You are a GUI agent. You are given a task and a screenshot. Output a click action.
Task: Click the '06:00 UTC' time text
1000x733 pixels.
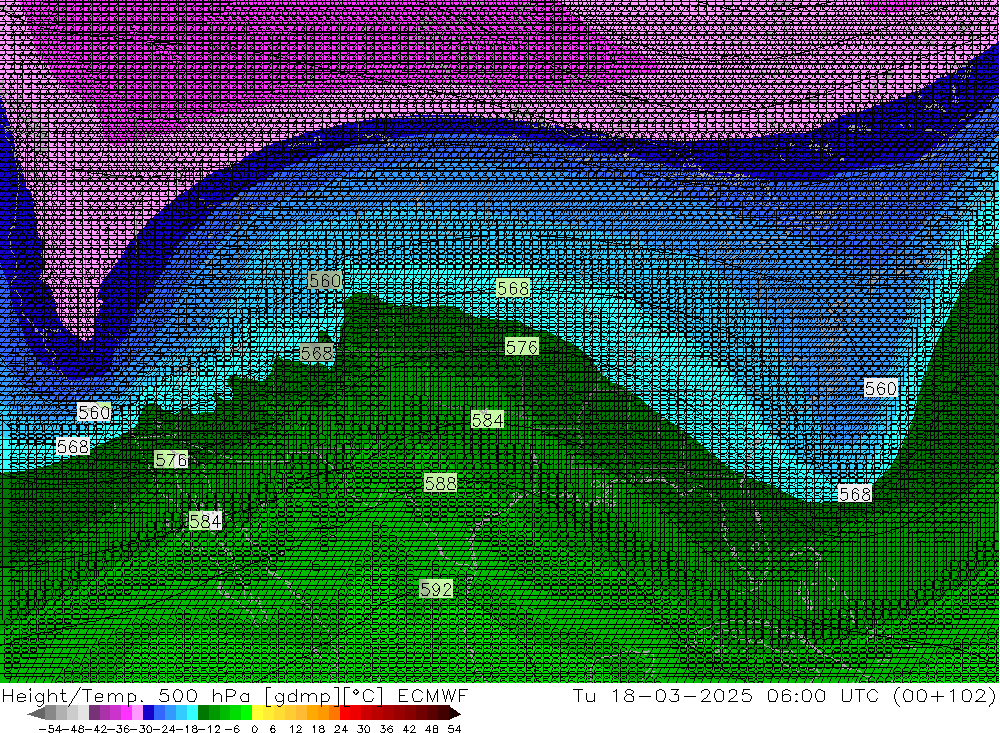823,695
